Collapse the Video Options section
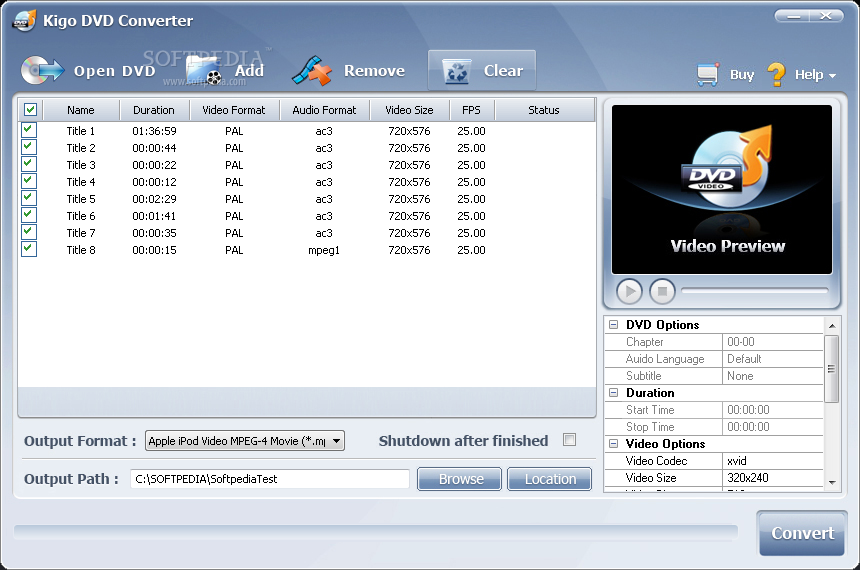This screenshot has width=860, height=570. 614,444
